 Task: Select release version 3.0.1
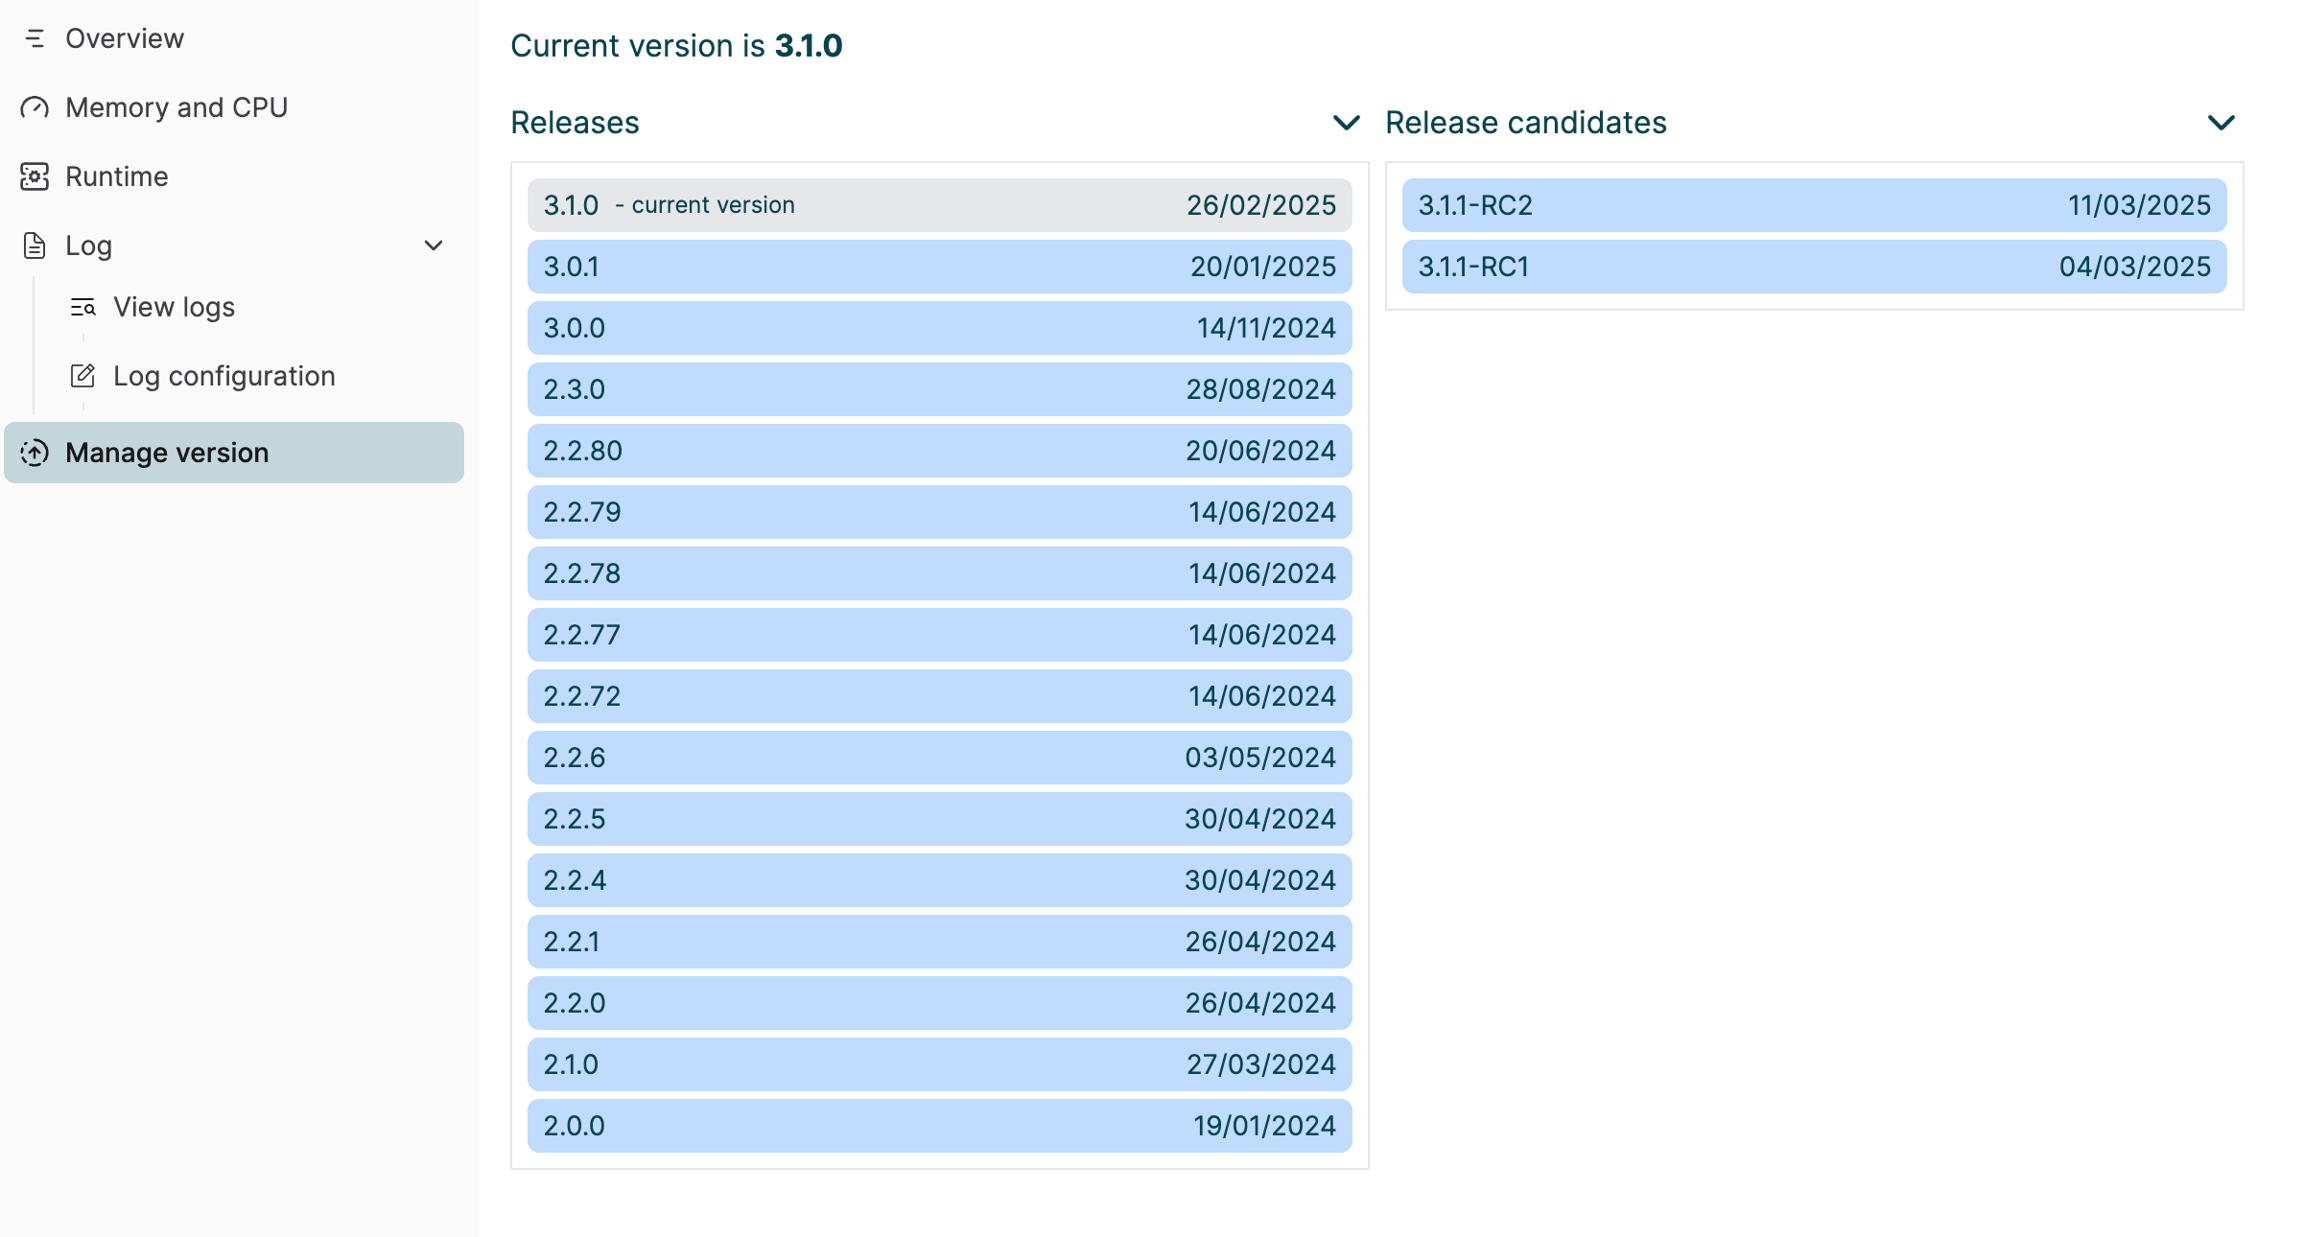pyautogui.click(x=938, y=267)
